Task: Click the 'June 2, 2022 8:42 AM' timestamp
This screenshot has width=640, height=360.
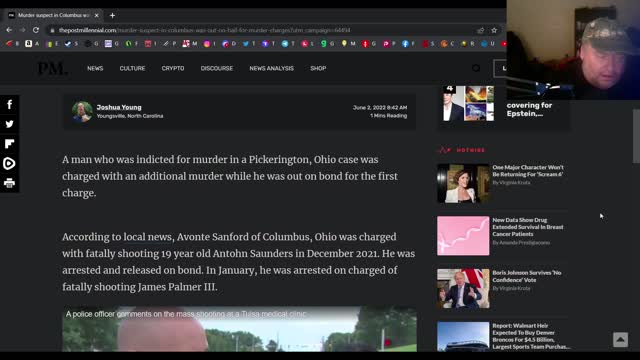Action: 380,107
